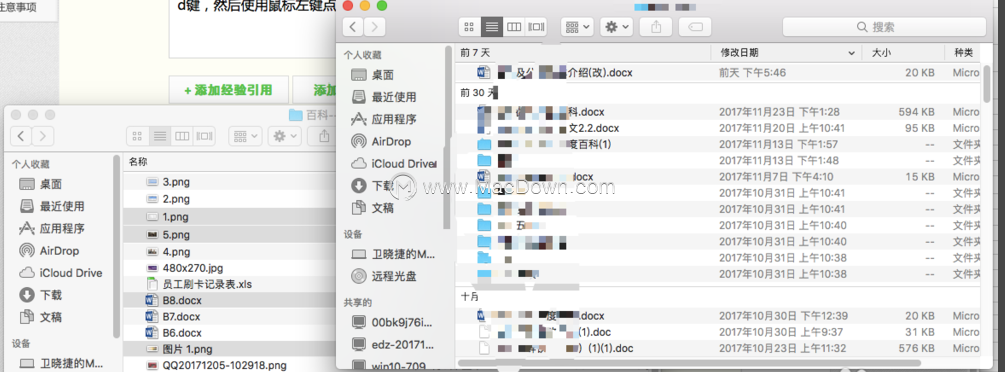
Task: Select the .doc file sized 576 KB
Action: coord(718,348)
